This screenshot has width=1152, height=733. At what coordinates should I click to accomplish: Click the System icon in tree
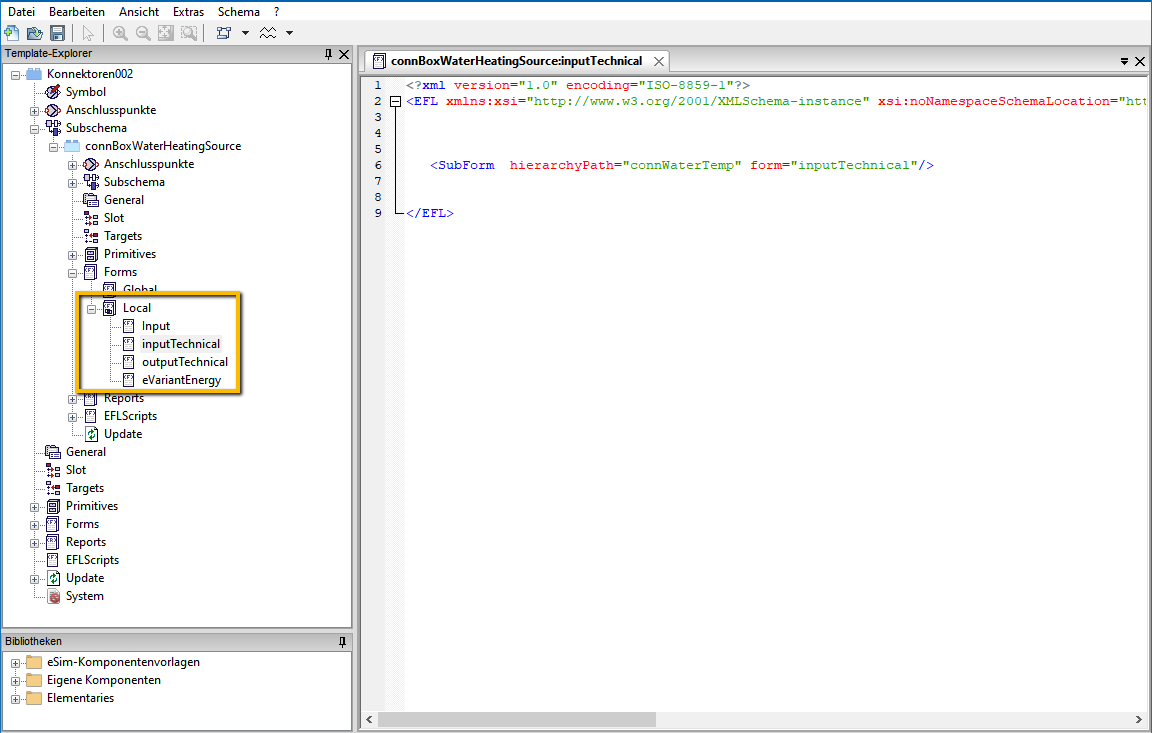(53, 596)
